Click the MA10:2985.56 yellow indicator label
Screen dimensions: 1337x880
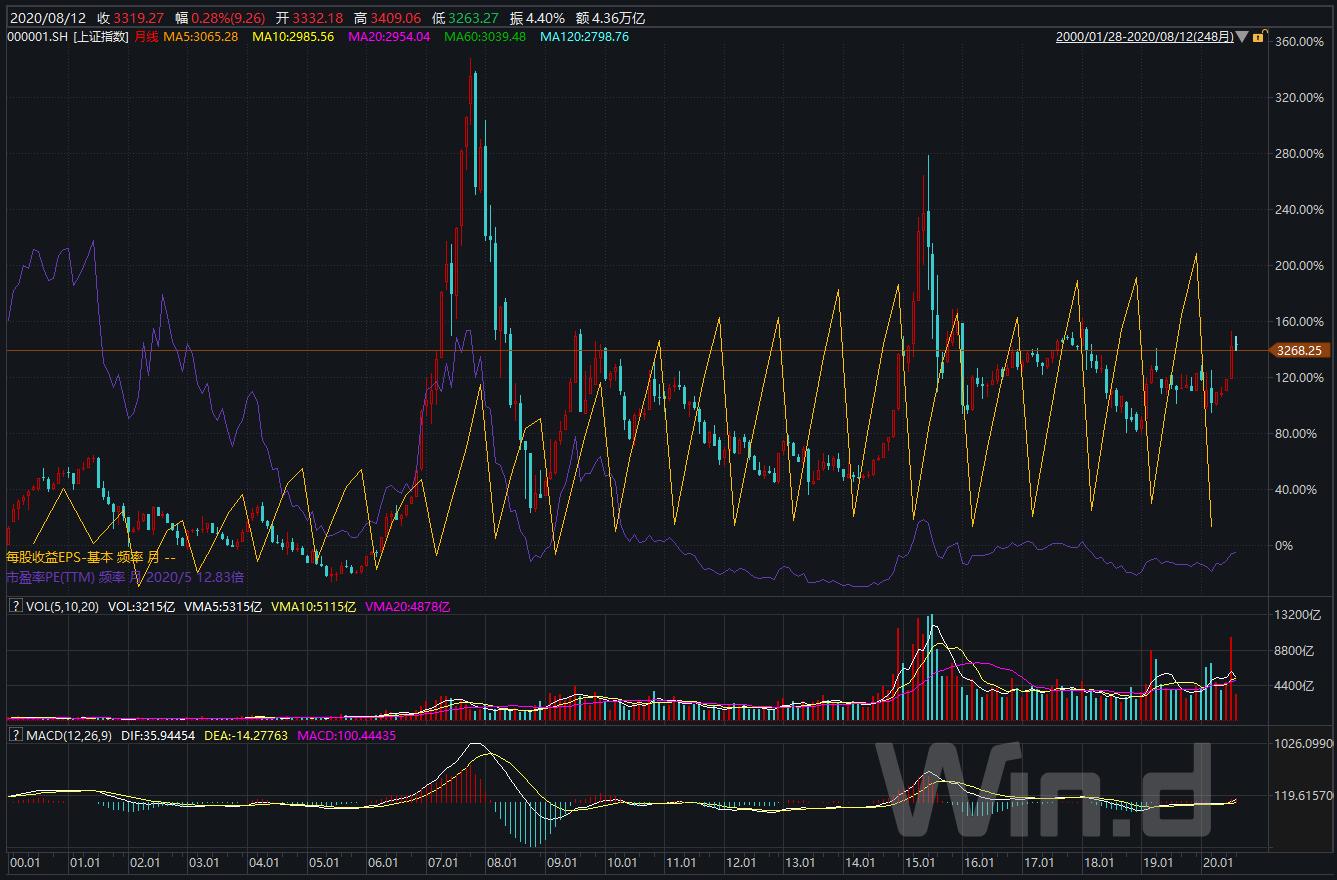[292, 37]
